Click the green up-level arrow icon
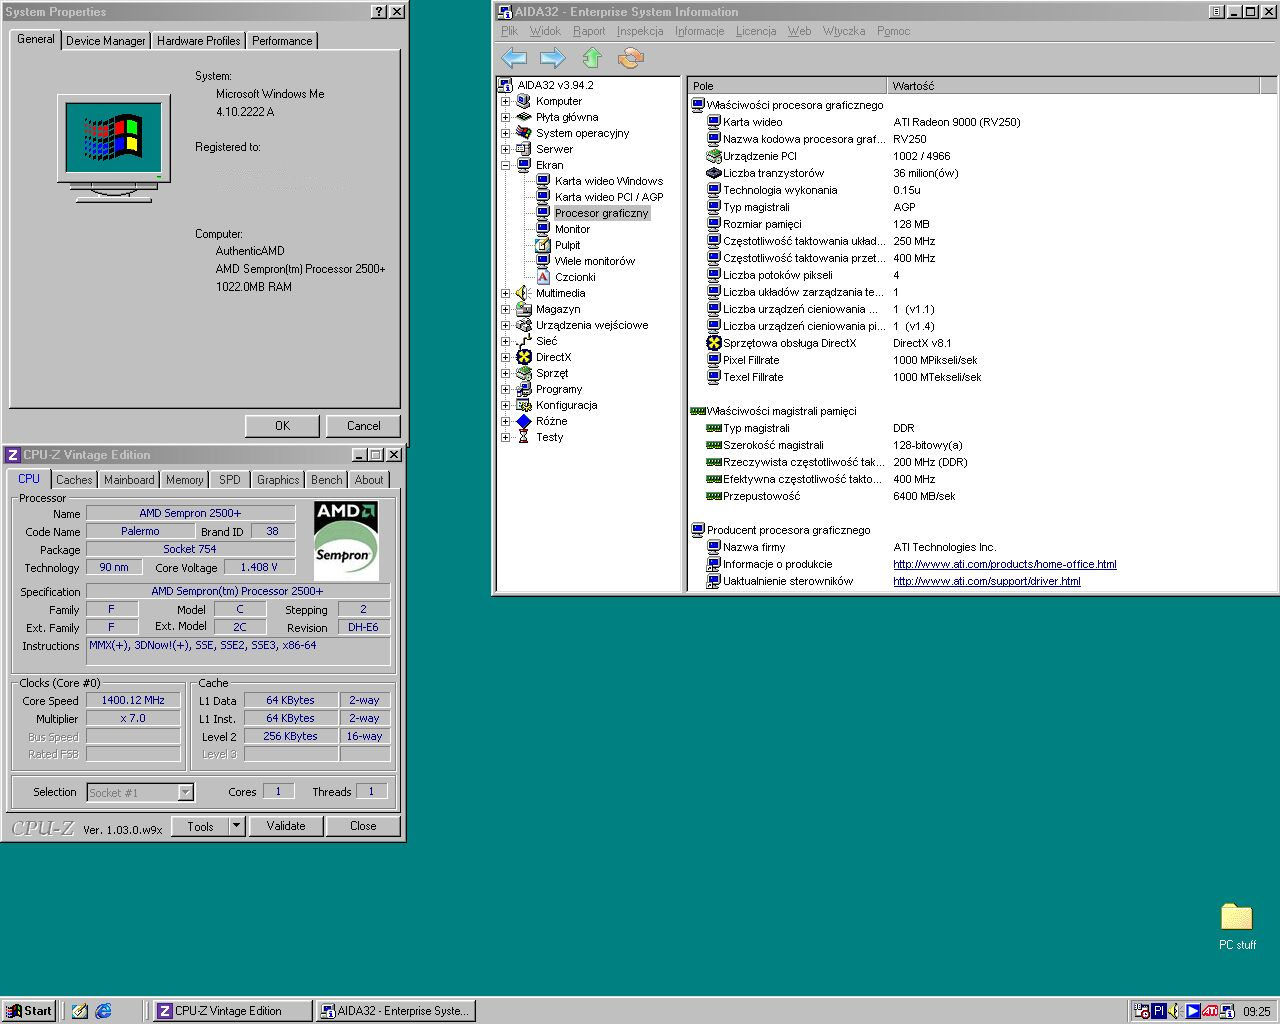1280x1024 pixels. (x=592, y=58)
